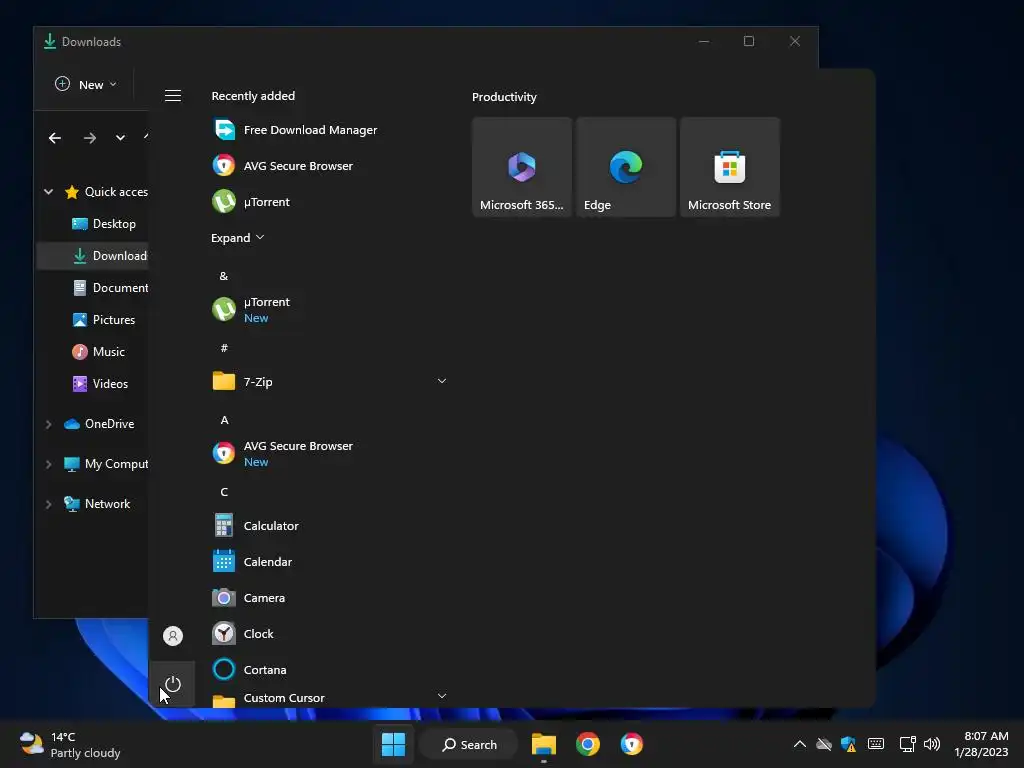
Task: Open the New dropdown in File Explorer
Action: [x=86, y=84]
